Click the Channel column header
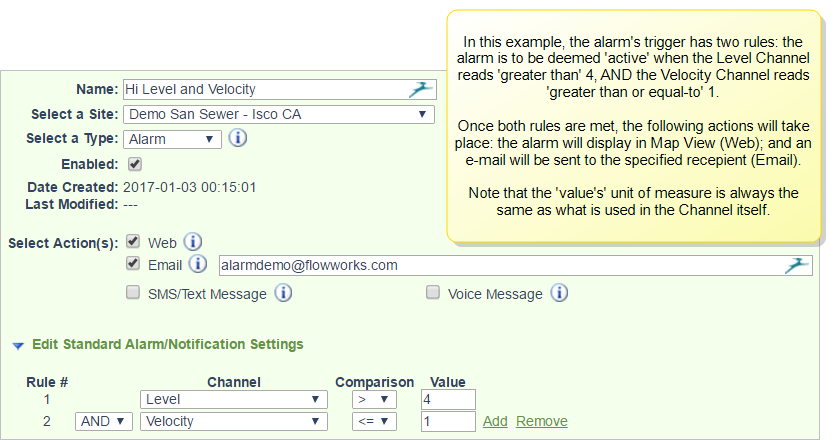This screenshot has height=440, width=836. pyautogui.click(x=234, y=382)
